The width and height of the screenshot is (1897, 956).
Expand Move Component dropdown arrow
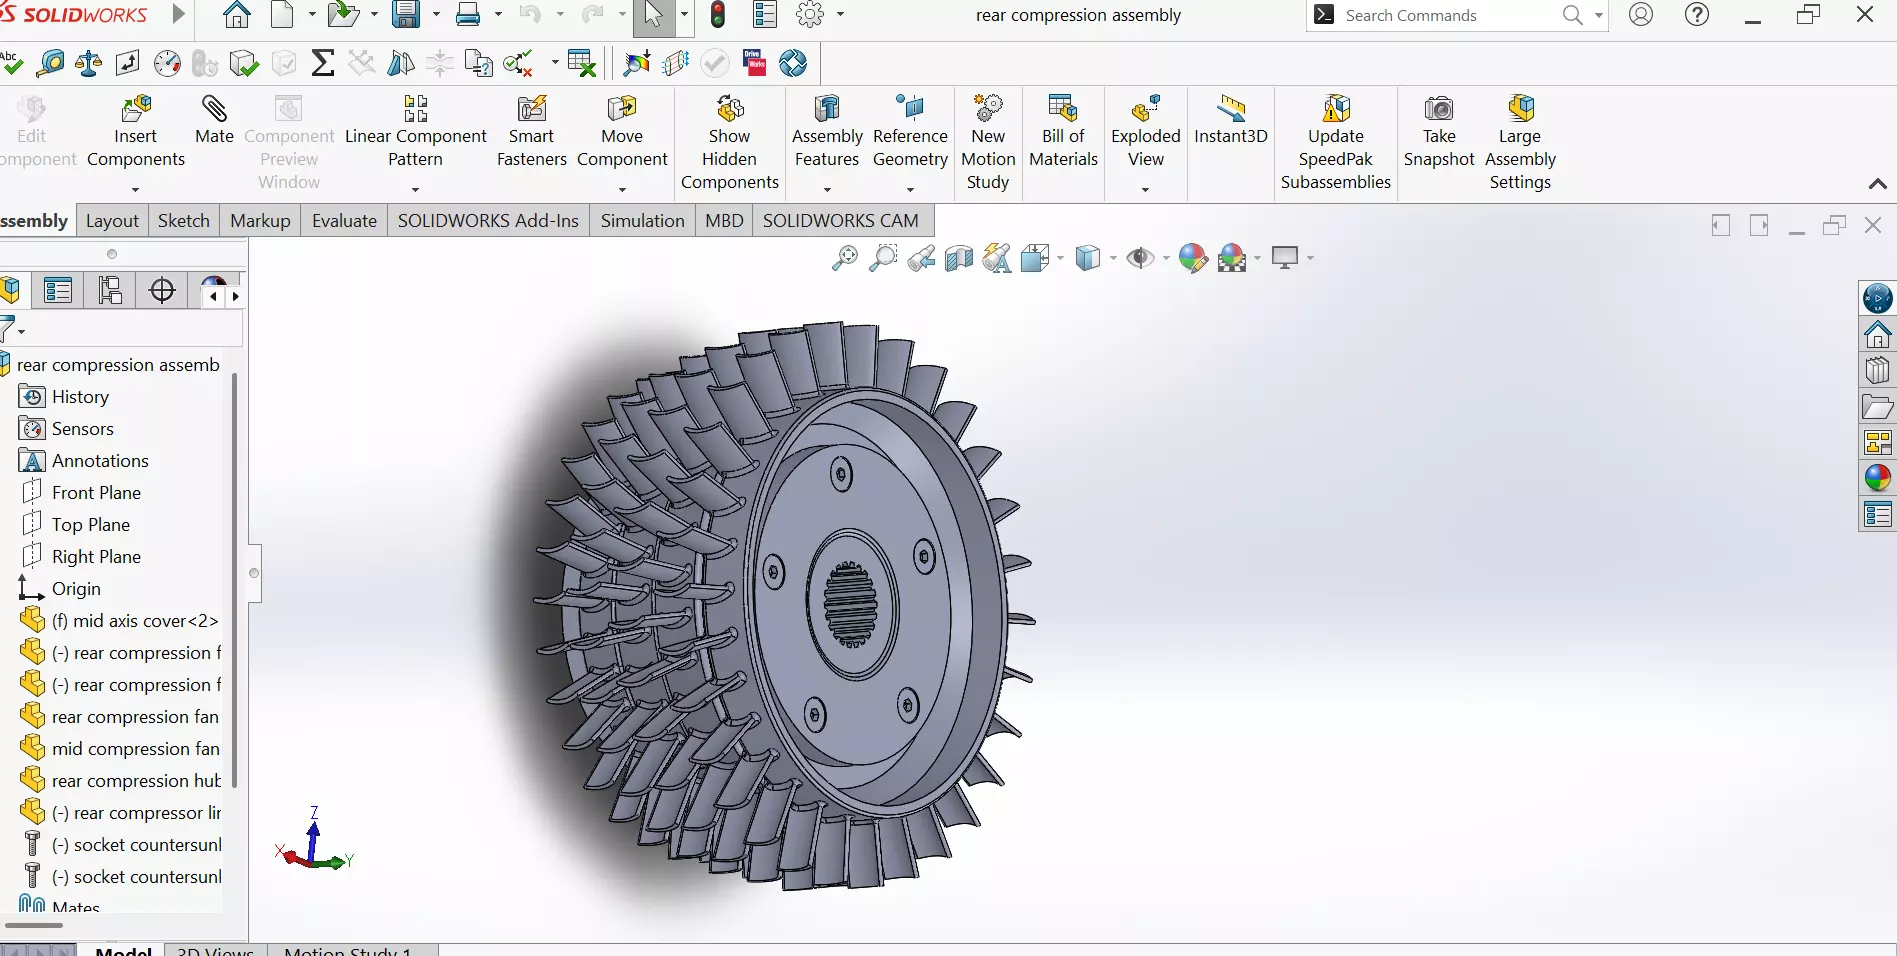click(x=622, y=189)
